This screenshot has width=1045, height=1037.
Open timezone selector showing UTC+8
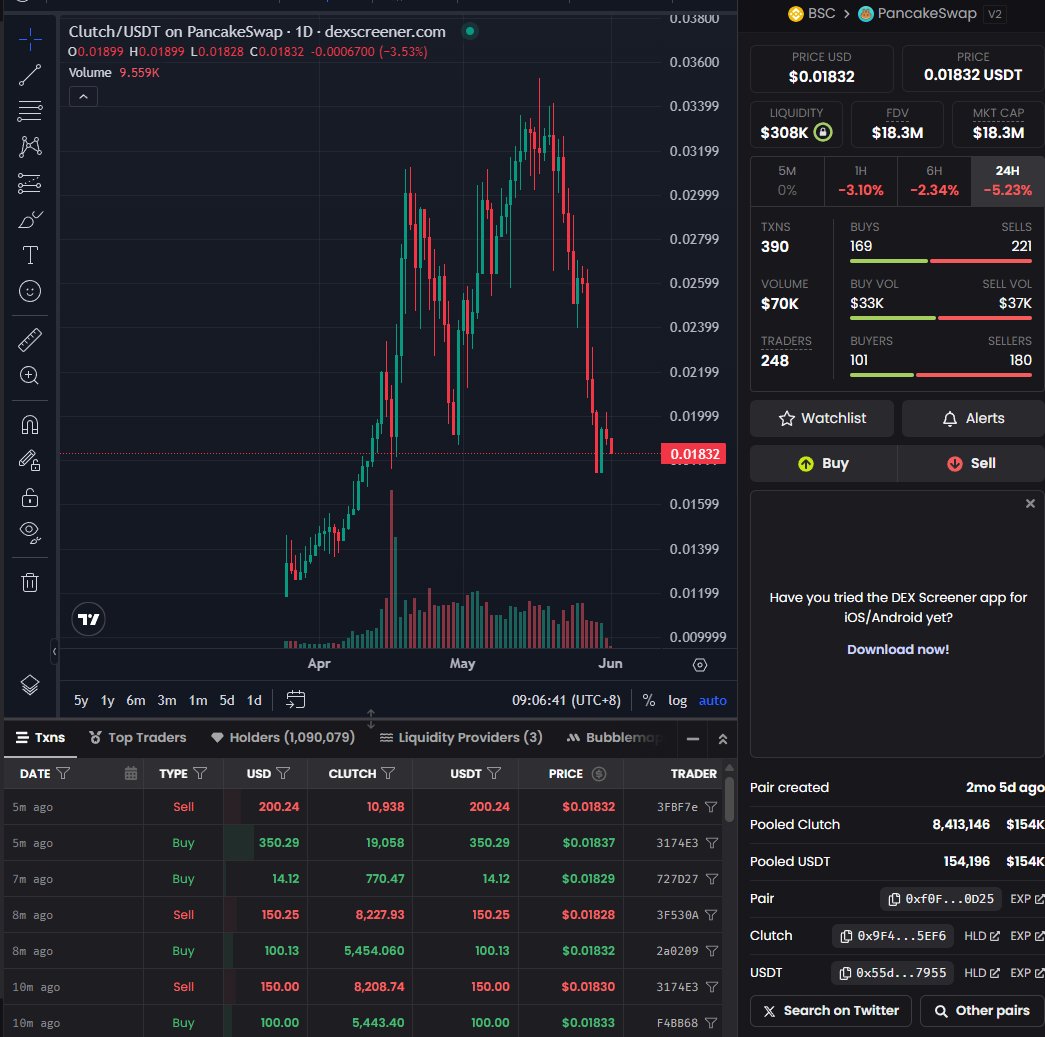pyautogui.click(x=566, y=700)
